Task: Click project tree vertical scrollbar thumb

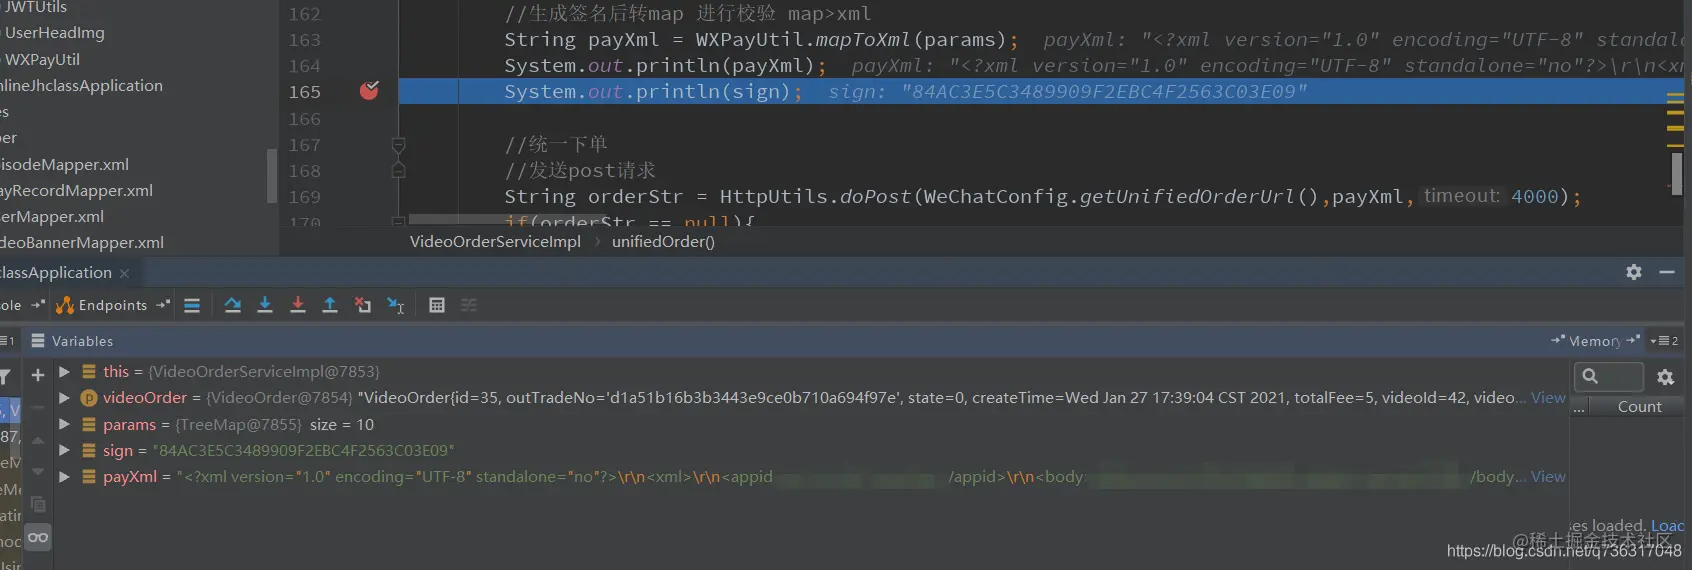Action: click(271, 175)
